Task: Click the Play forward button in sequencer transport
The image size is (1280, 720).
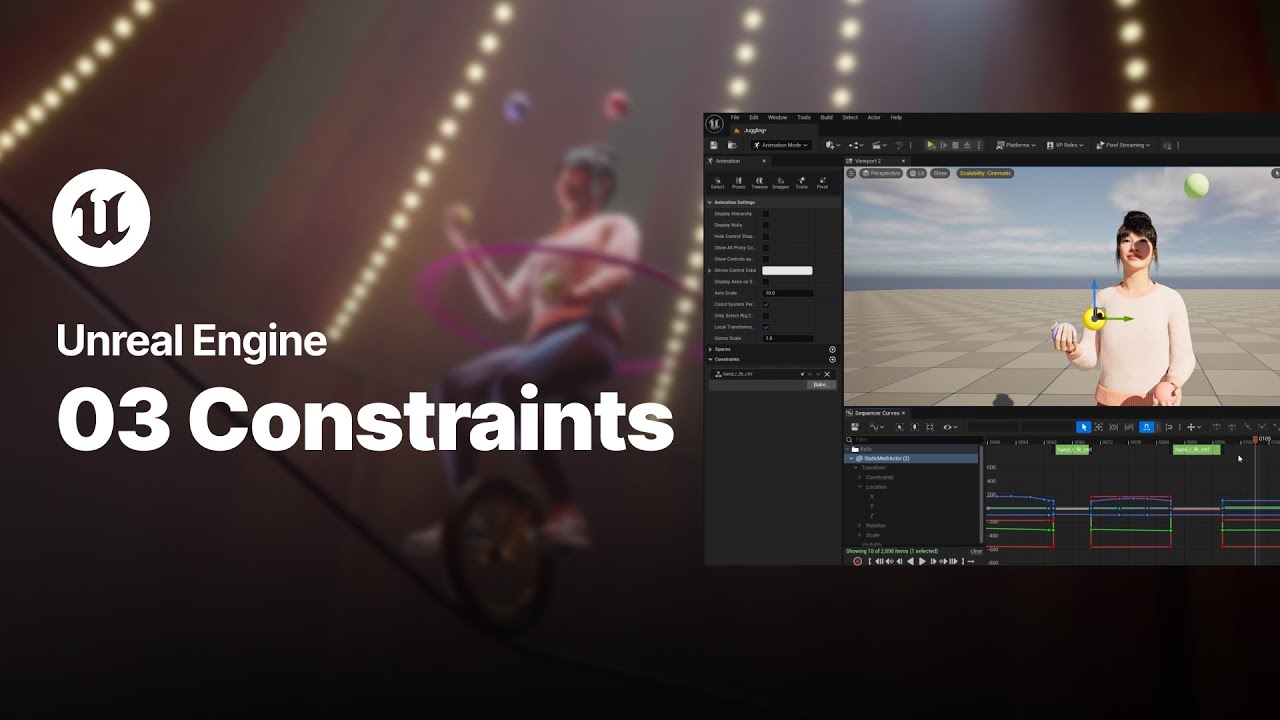Action: click(x=922, y=561)
